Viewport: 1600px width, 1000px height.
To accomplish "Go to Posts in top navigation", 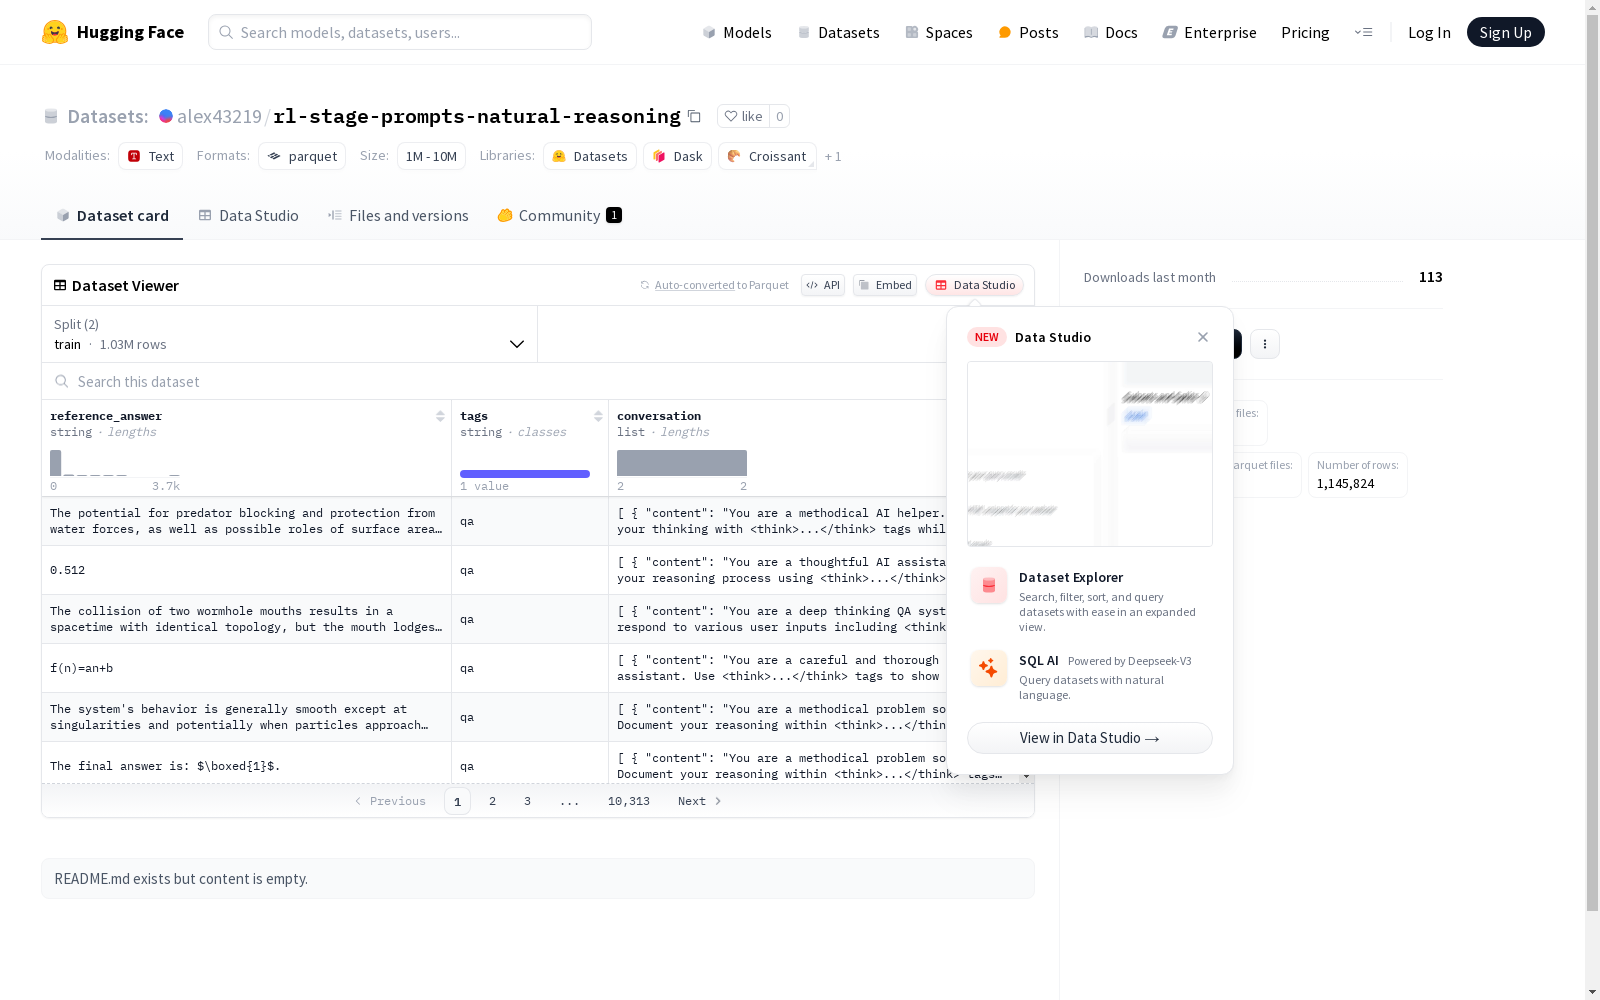I will coord(1028,32).
